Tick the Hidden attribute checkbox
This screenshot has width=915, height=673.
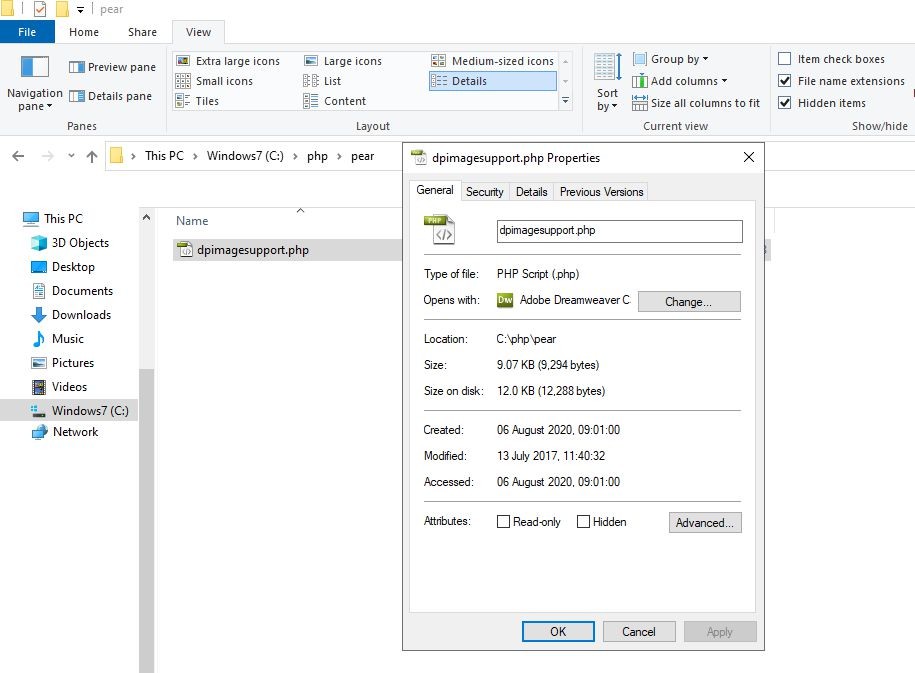(584, 522)
